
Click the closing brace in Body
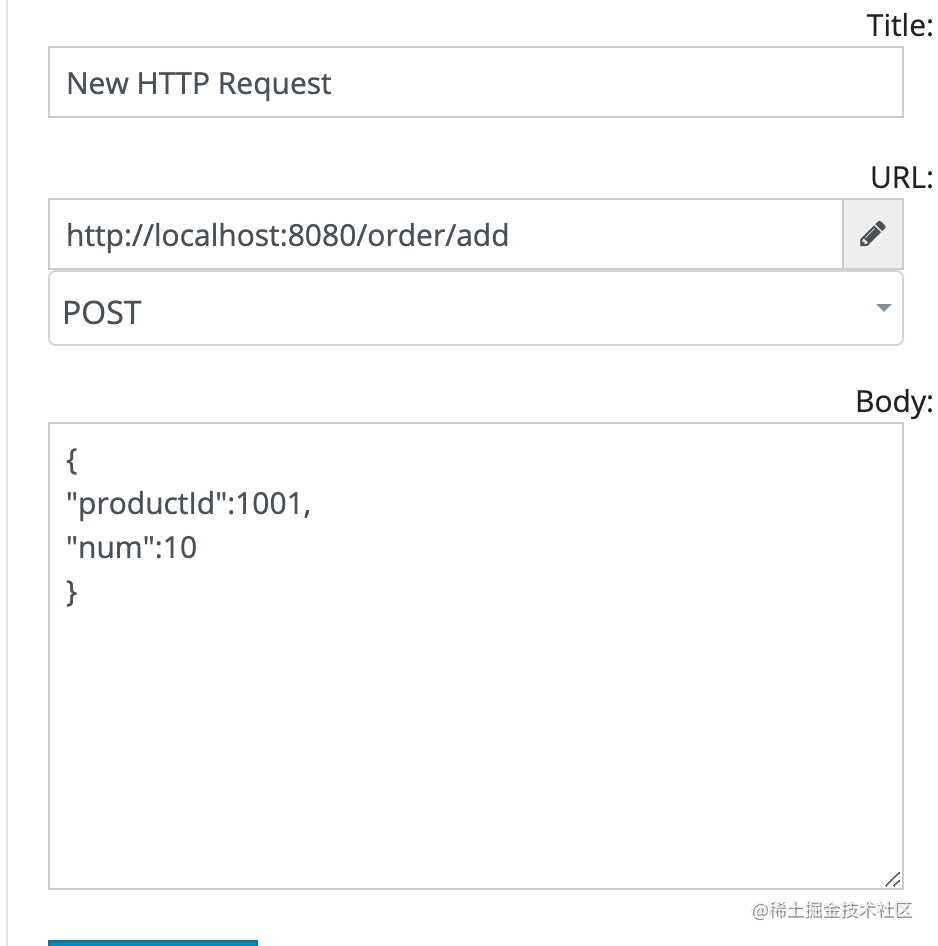click(71, 592)
